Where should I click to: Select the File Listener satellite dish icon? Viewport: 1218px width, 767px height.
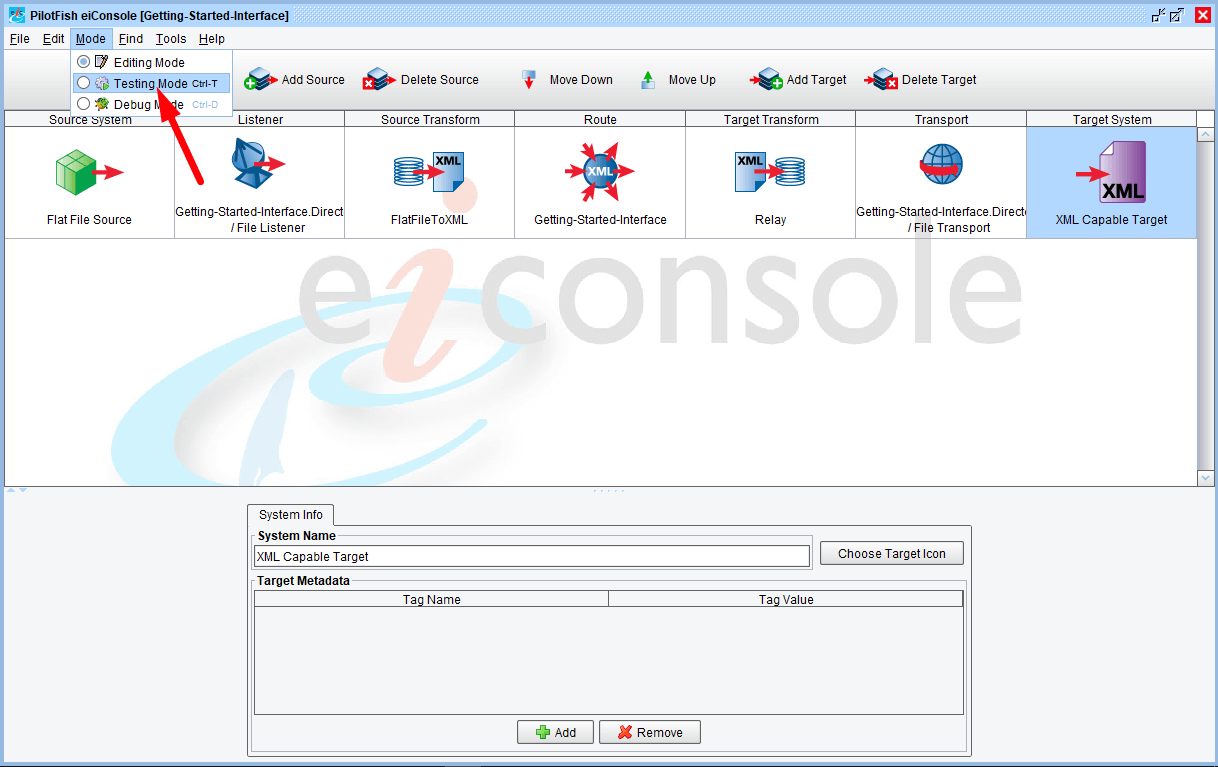tap(259, 163)
